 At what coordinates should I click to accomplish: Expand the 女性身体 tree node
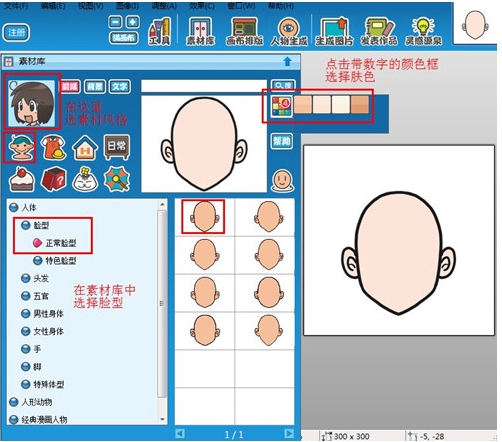26,331
